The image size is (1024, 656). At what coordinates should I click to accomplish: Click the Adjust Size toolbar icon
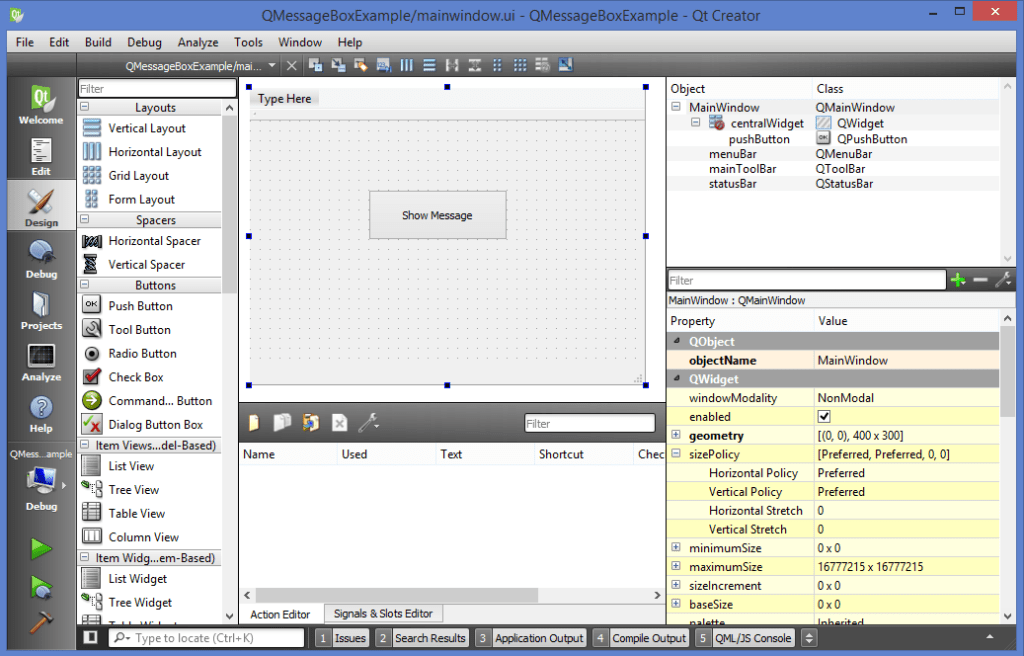[x=566, y=64]
